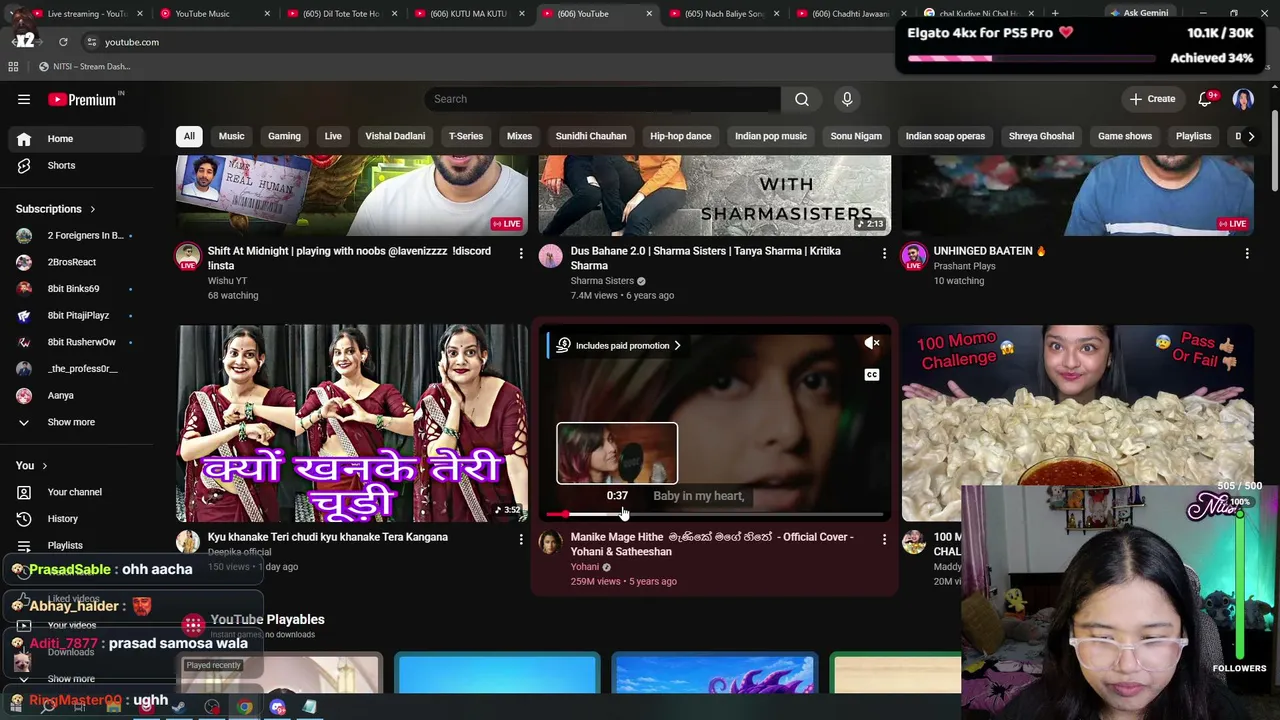Open the NITSI Stream Dash bookmark
1280x720 pixels.
pos(84,66)
